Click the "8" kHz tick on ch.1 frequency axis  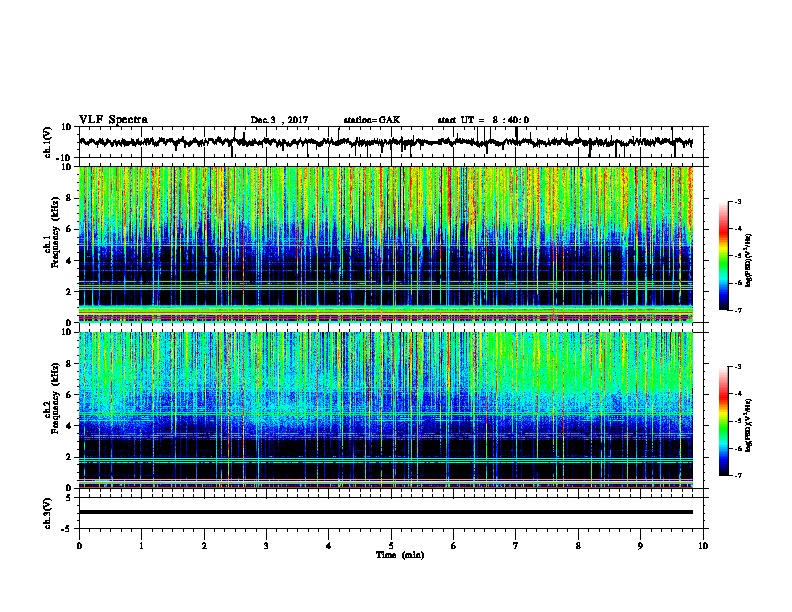coord(70,198)
